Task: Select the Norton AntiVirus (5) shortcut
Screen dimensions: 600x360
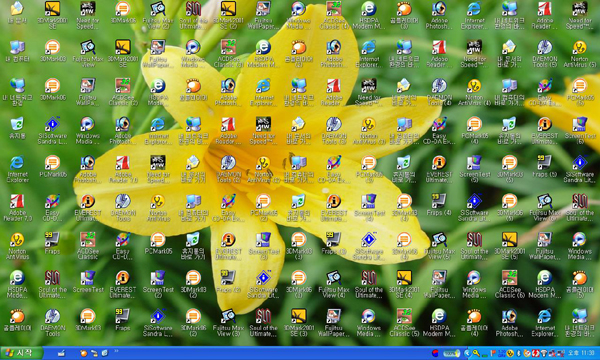Action: coord(580,53)
